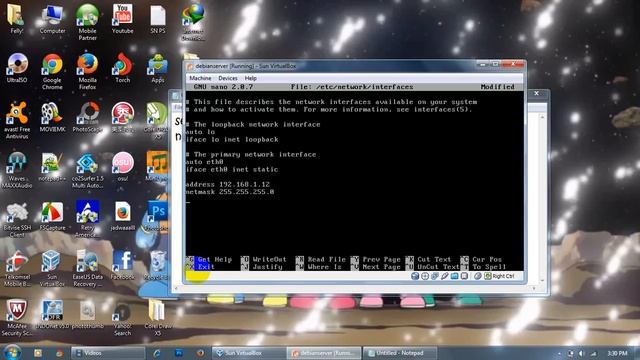Click the line 'address 192.168.1.12' in nano
The image size is (640, 360).
point(228,184)
